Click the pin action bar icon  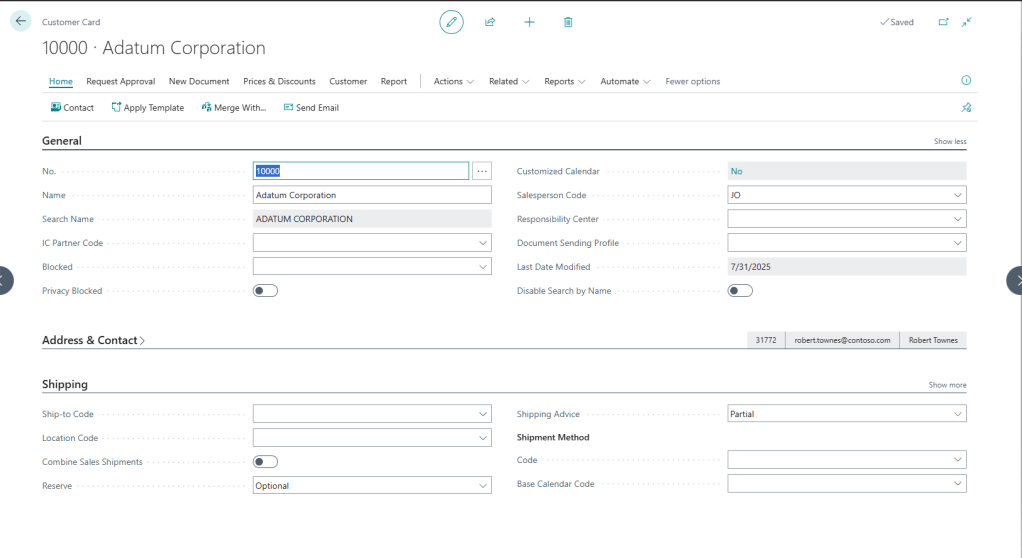(x=965, y=107)
